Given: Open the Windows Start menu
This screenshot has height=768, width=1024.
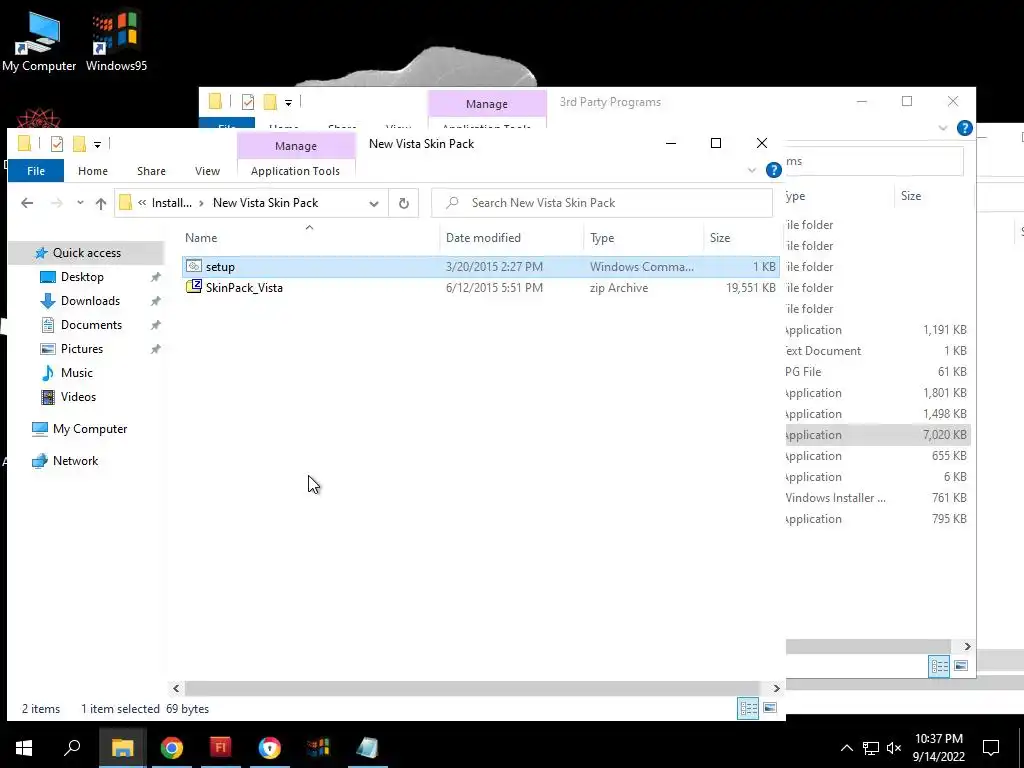Looking at the screenshot, I should (x=24, y=748).
